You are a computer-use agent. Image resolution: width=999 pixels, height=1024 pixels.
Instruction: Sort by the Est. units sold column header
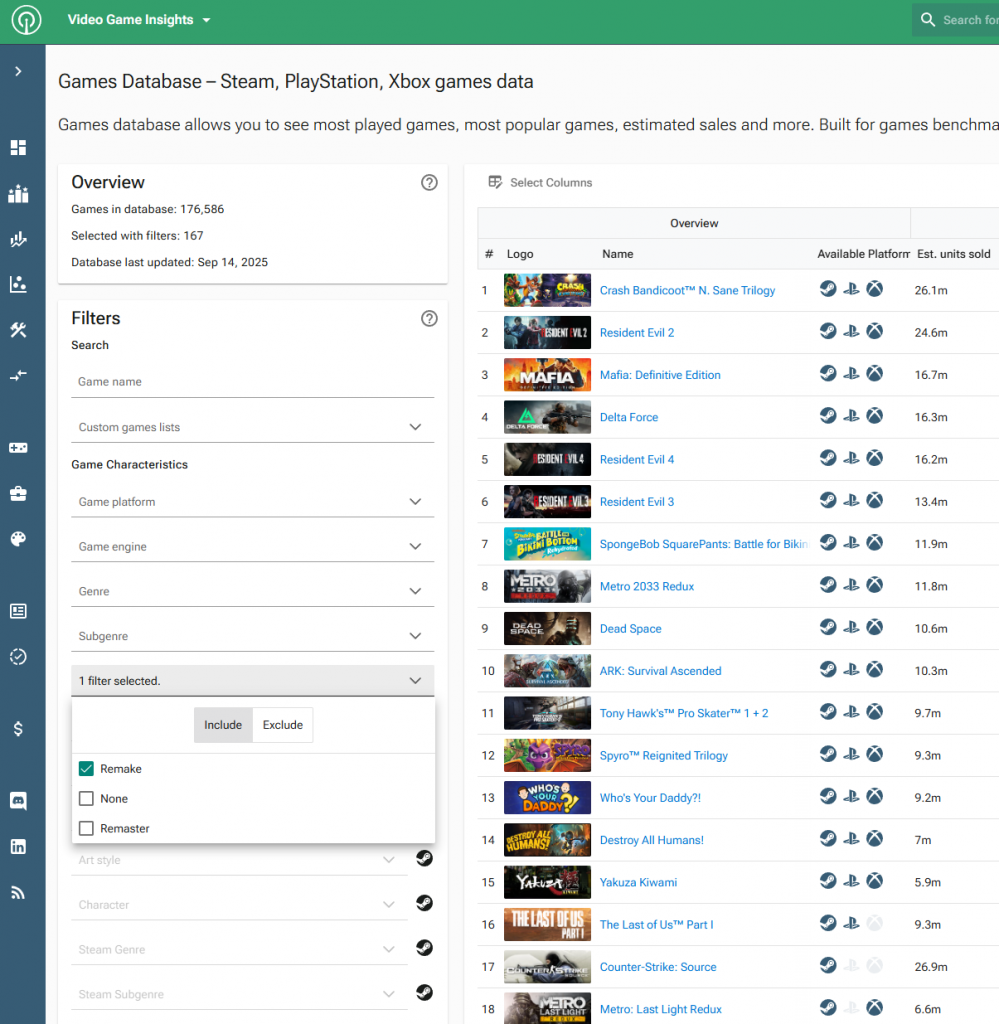click(953, 254)
